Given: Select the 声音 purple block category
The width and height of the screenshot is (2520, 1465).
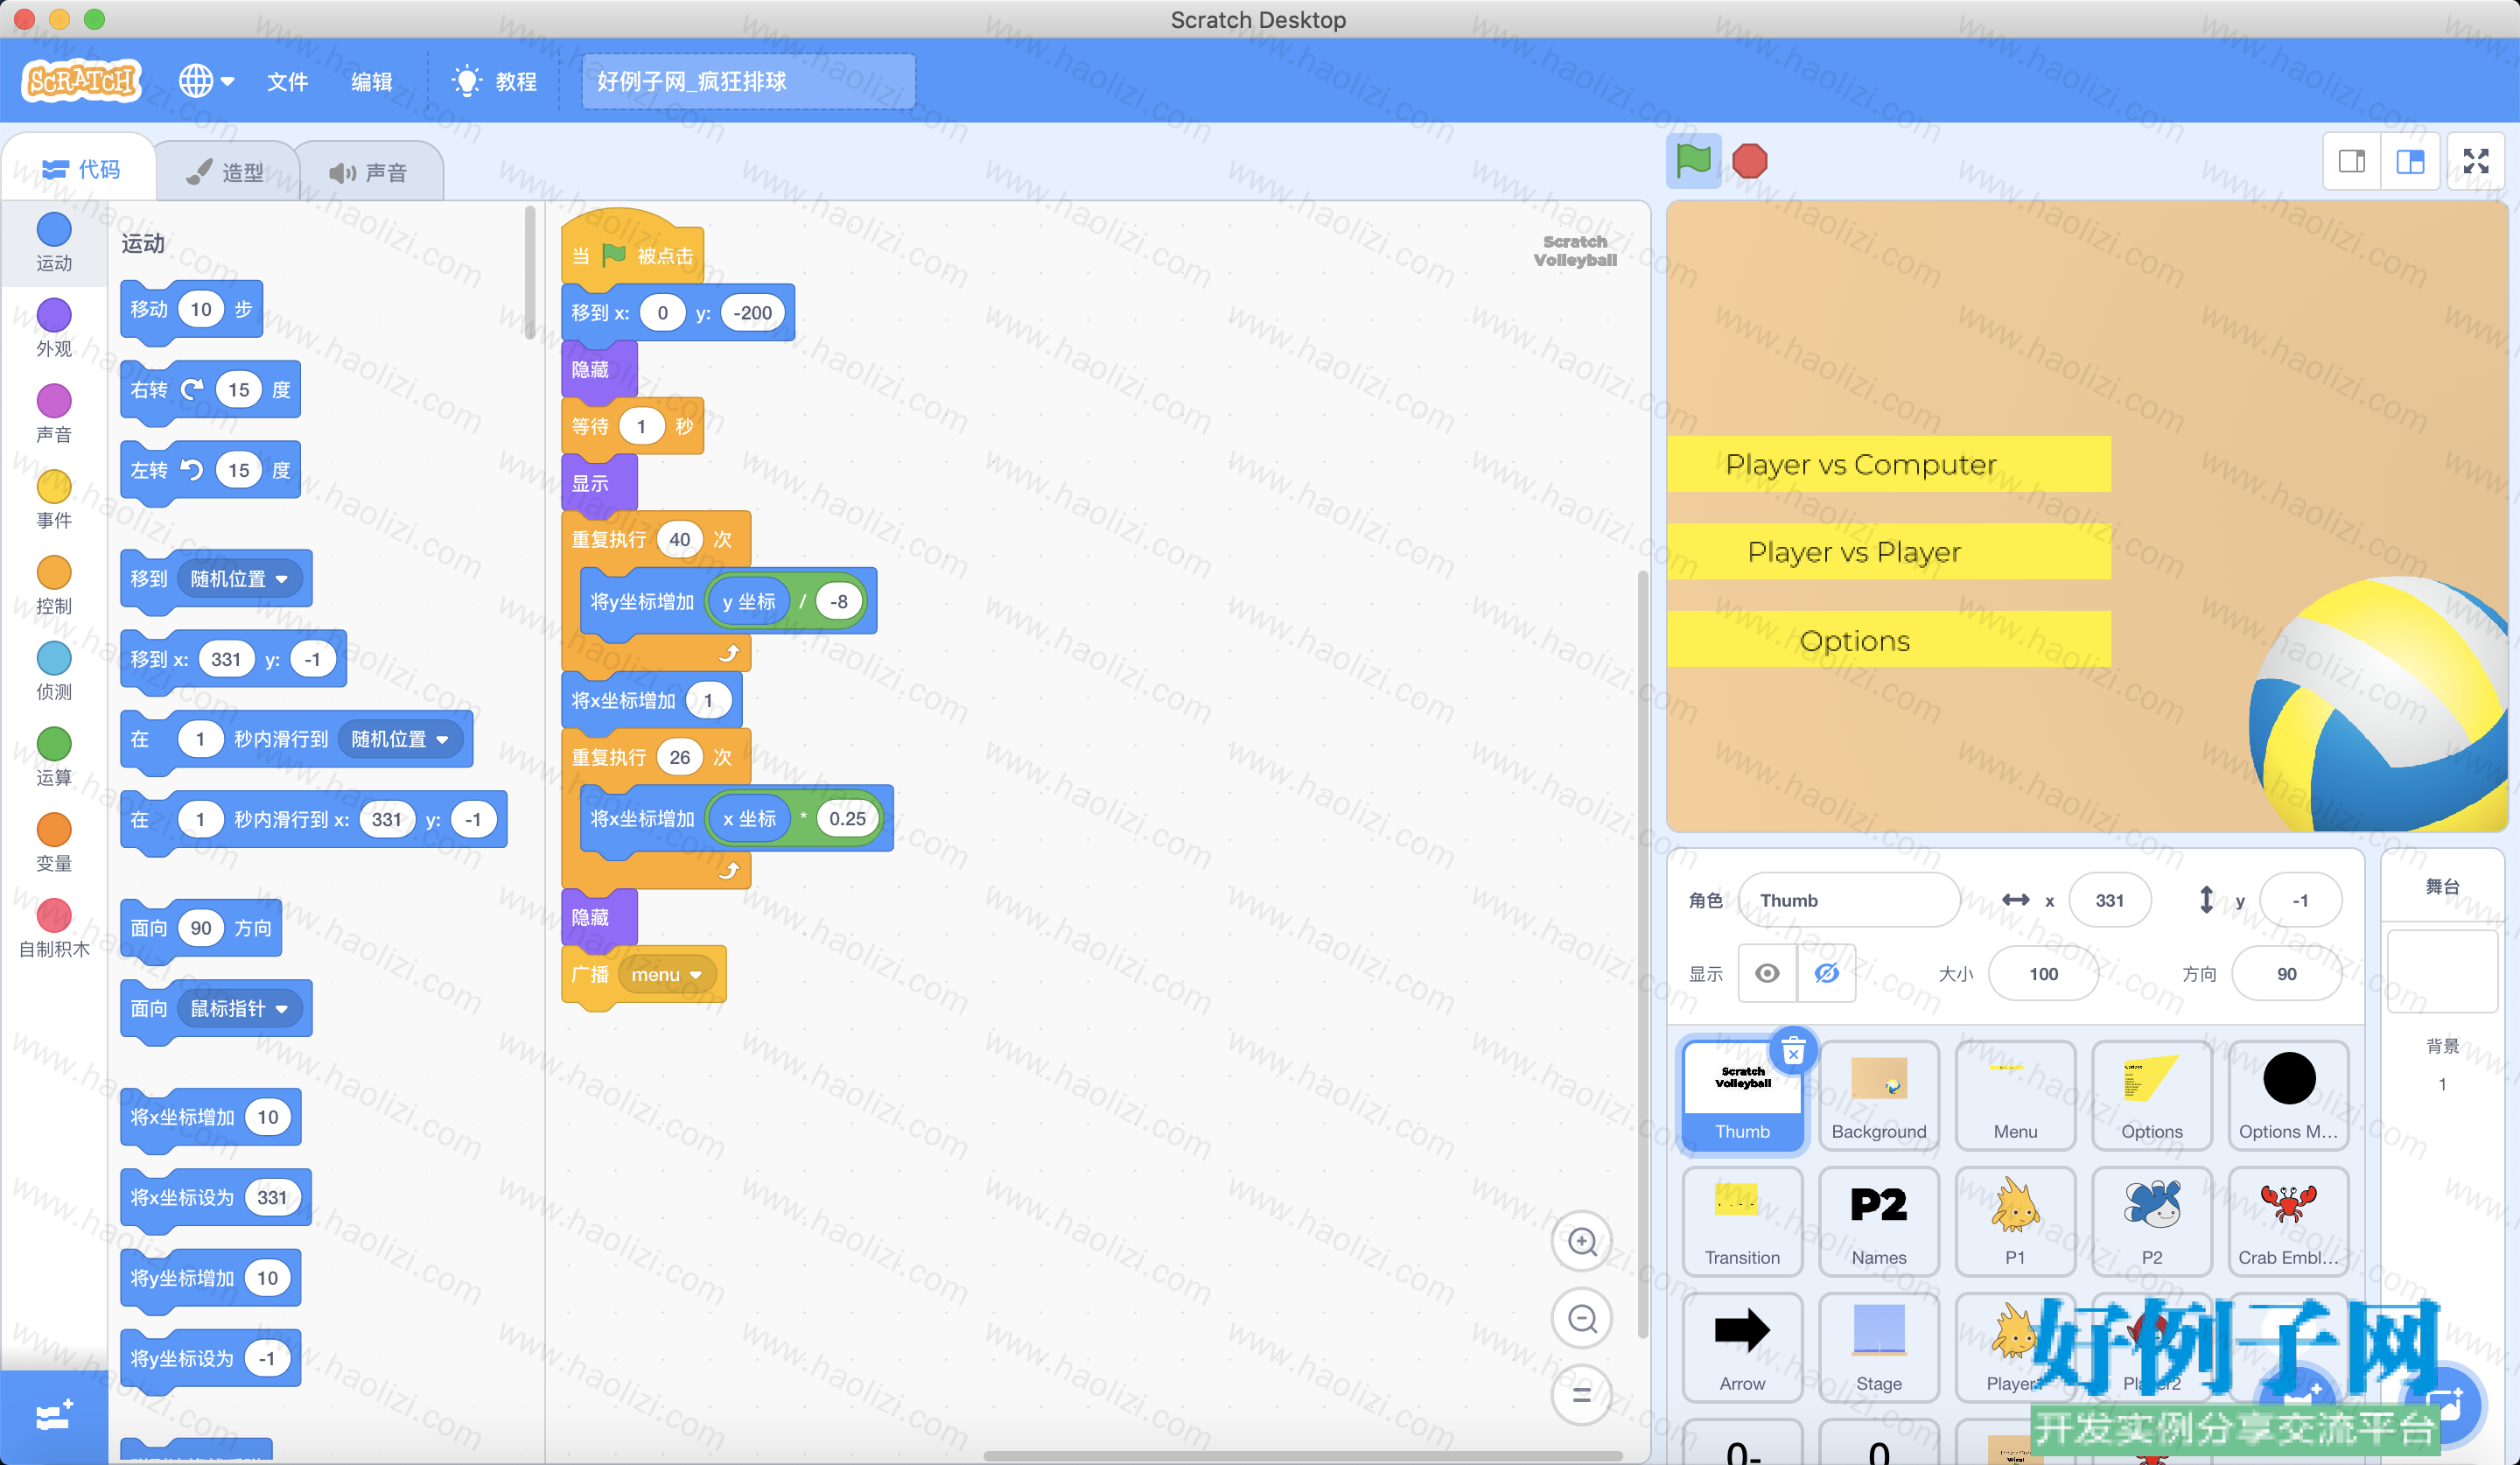Looking at the screenshot, I should (54, 415).
